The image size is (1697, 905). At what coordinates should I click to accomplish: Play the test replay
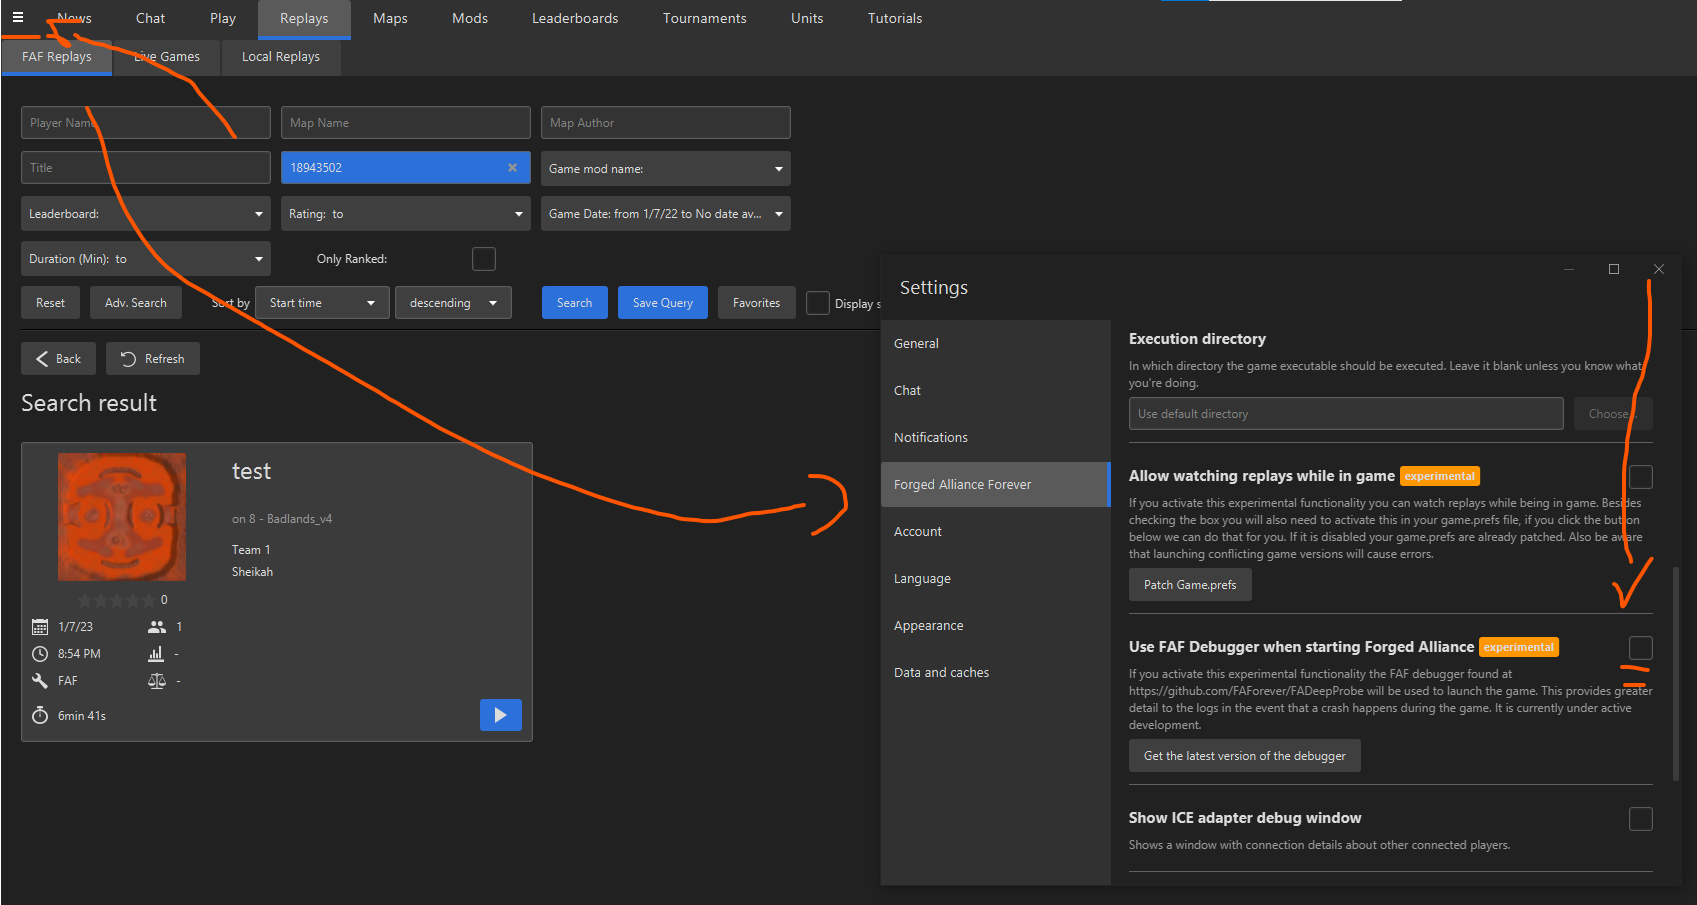pyautogui.click(x=501, y=715)
